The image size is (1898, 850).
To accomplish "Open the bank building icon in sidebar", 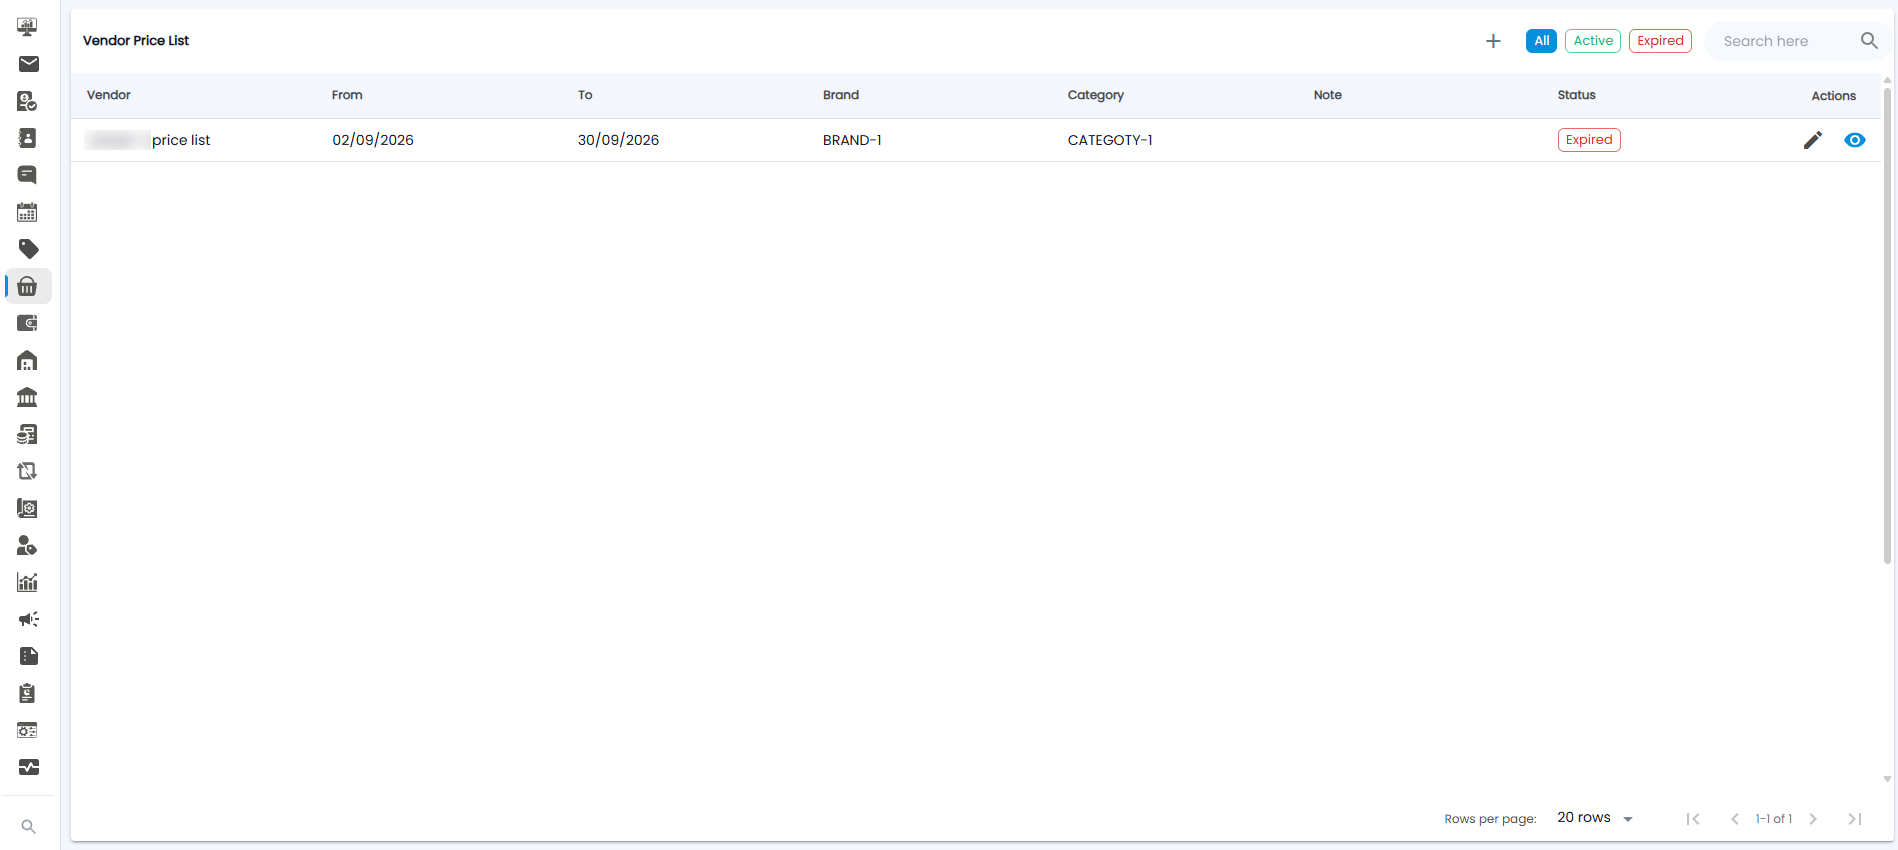I will coord(28,397).
